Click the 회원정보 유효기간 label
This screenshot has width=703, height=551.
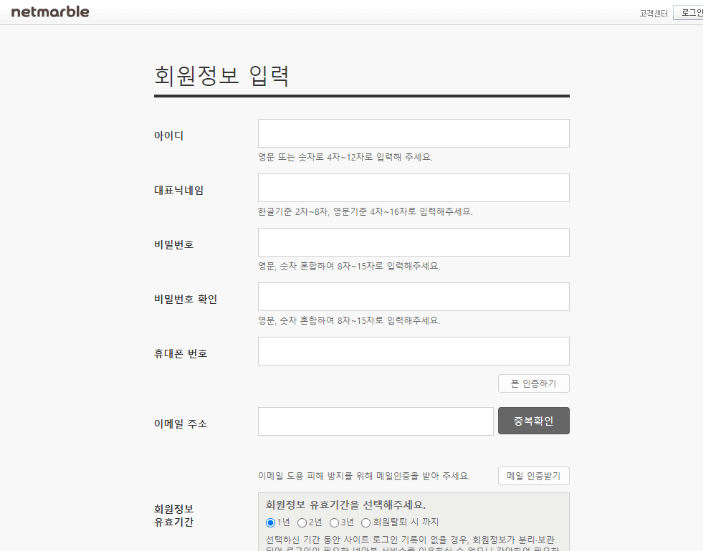(174, 516)
